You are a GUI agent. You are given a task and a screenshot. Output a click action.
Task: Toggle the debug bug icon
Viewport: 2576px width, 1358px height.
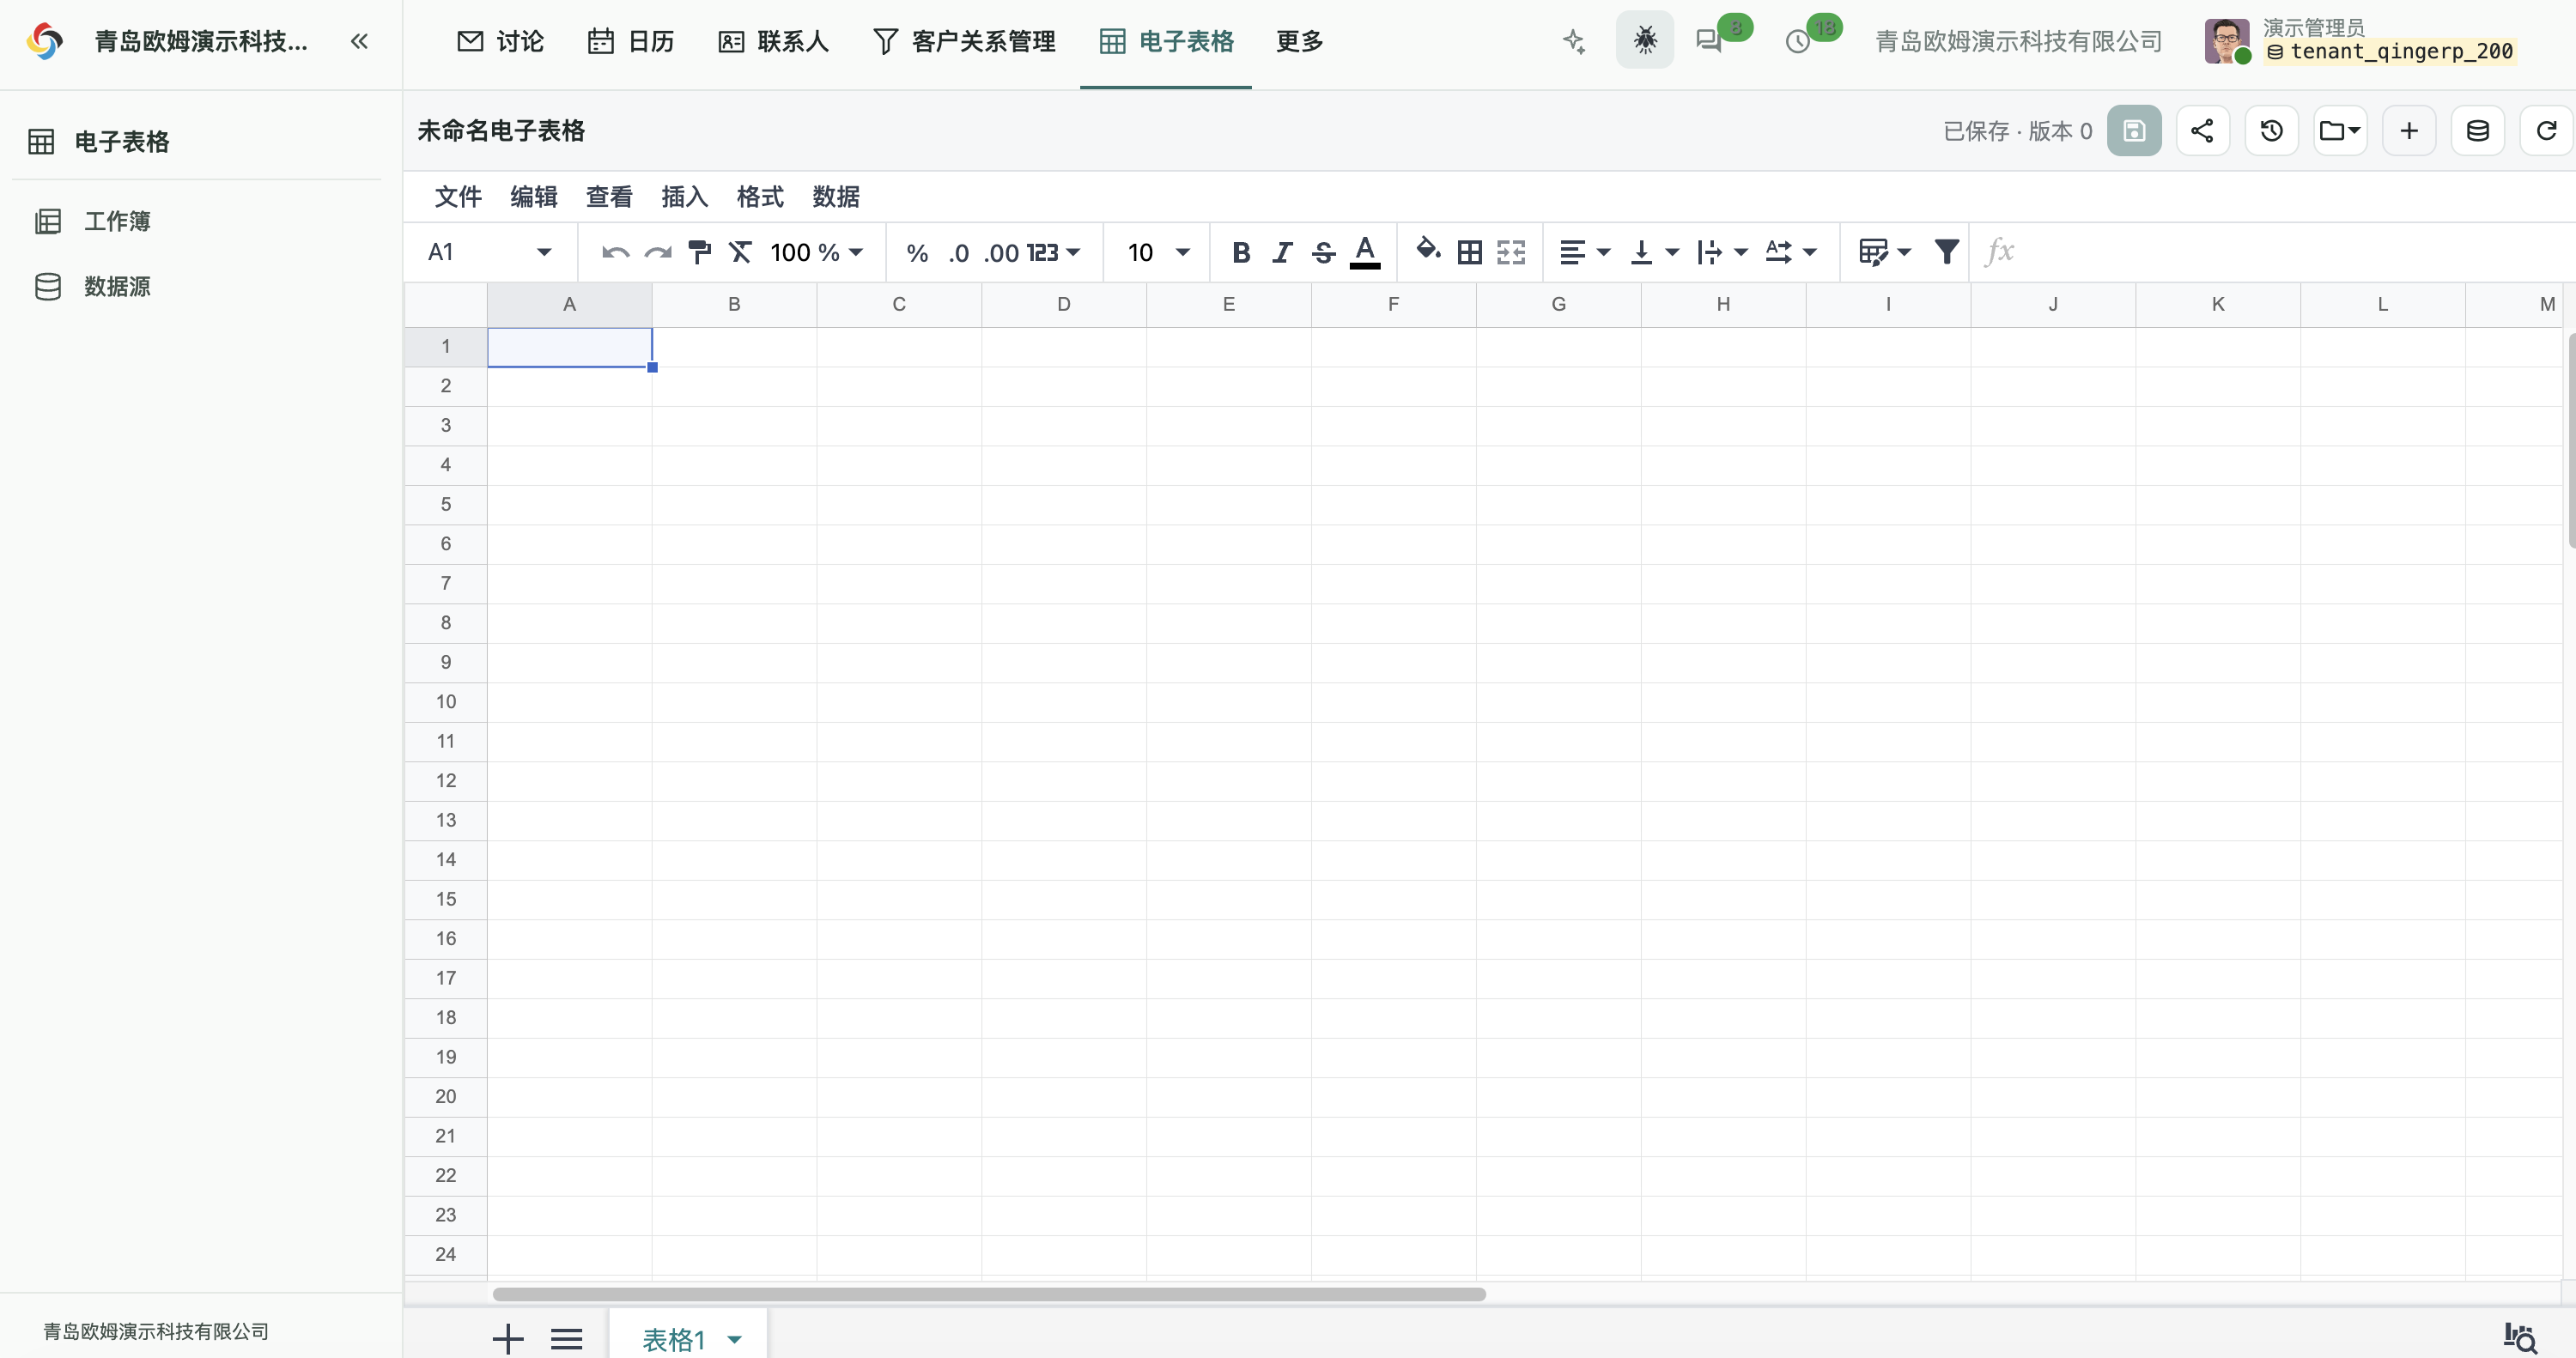click(1644, 40)
